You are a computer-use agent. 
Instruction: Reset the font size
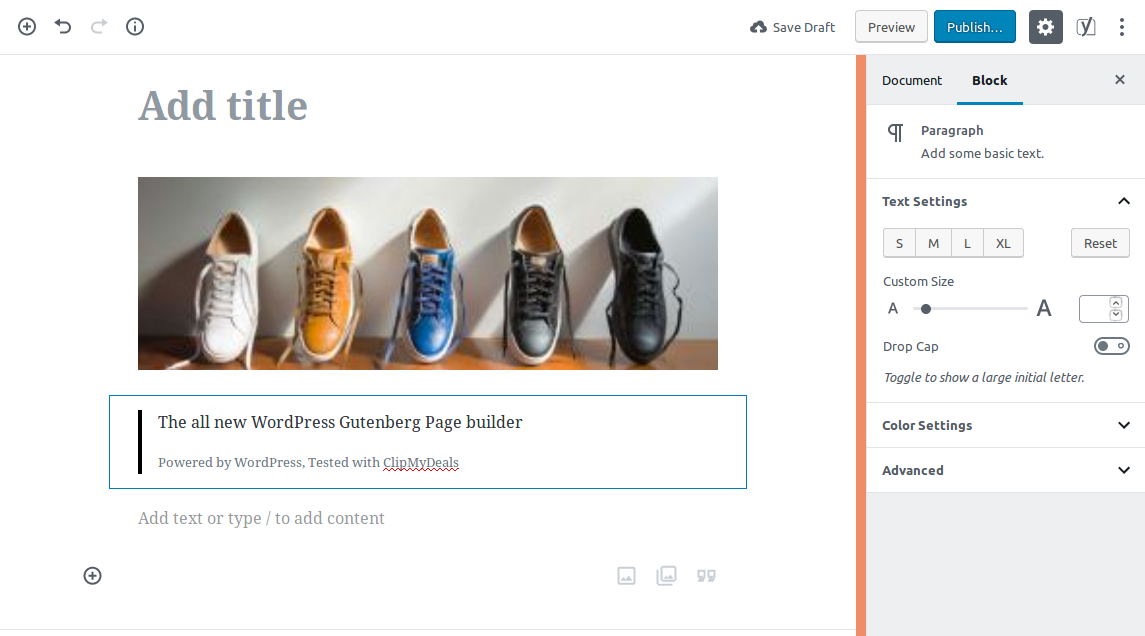1100,243
